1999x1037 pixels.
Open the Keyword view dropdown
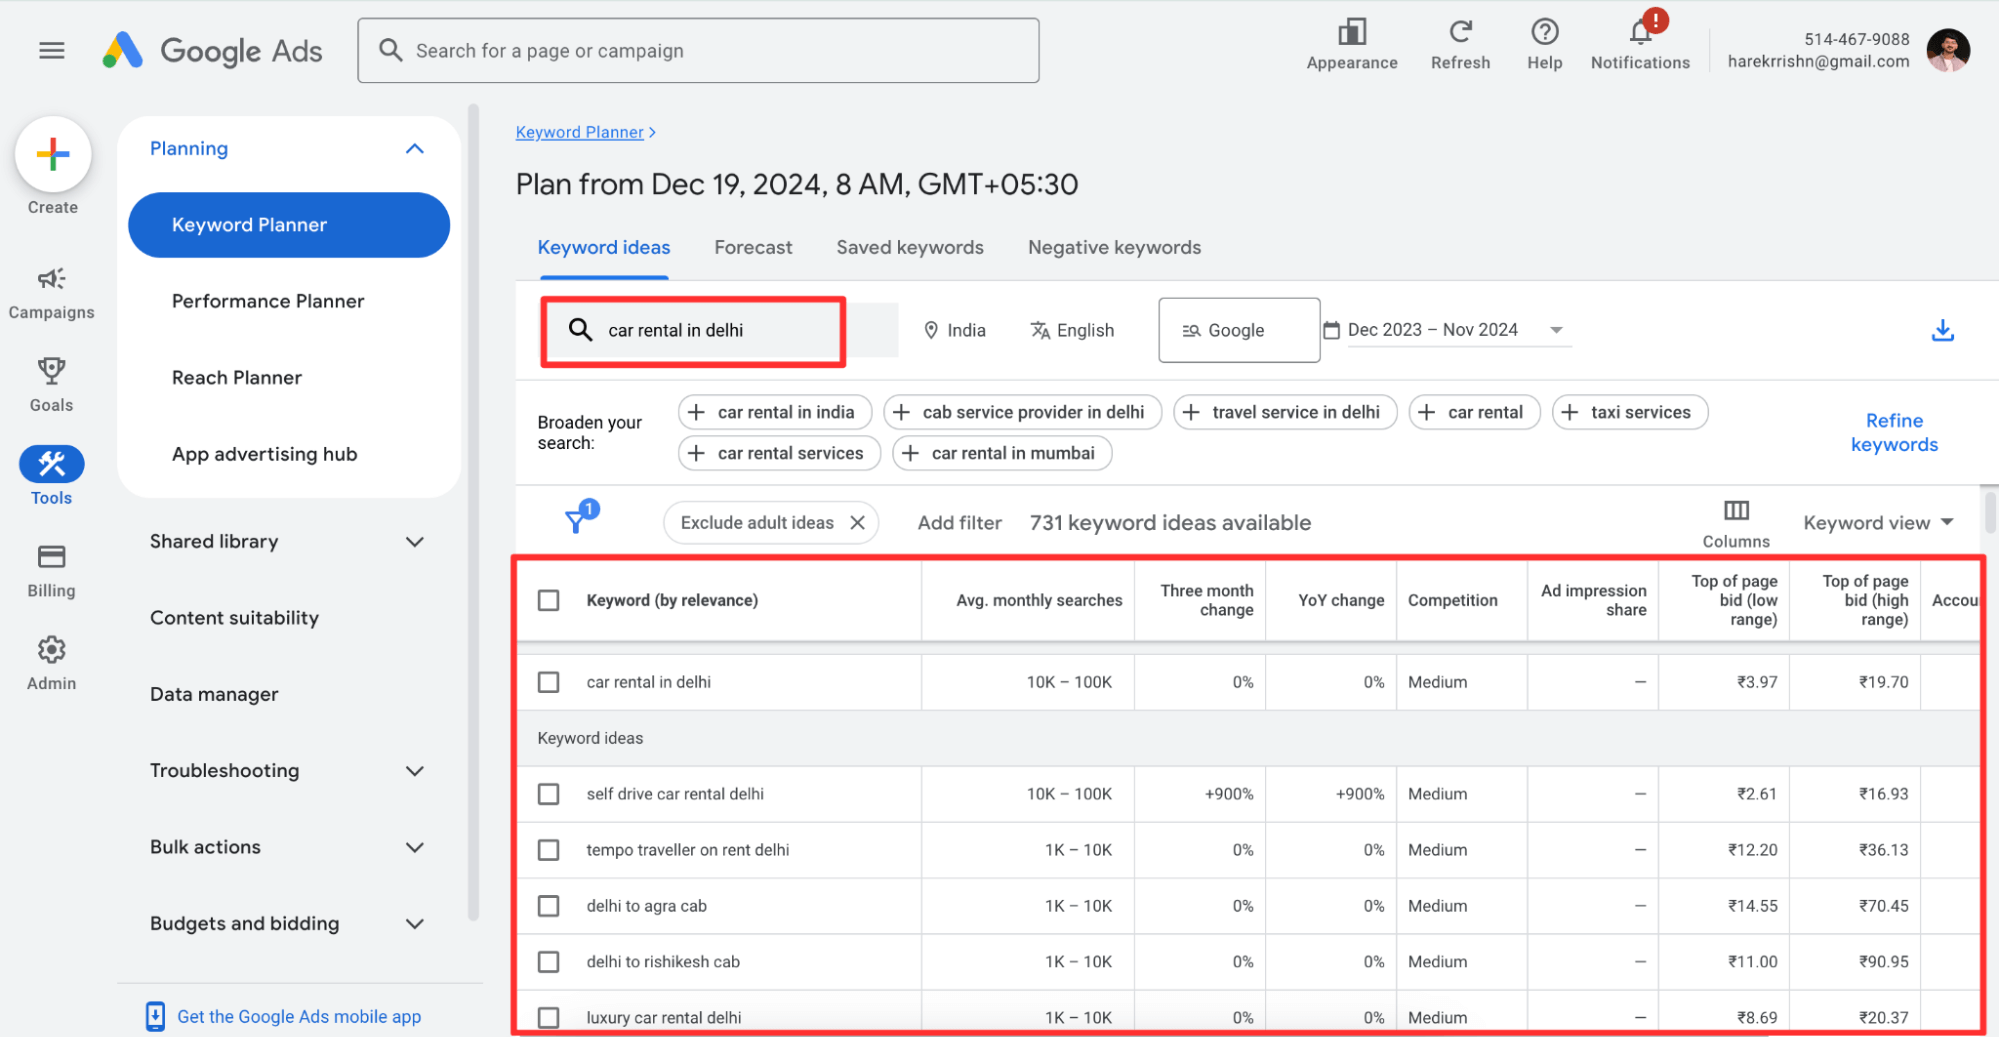(1877, 522)
